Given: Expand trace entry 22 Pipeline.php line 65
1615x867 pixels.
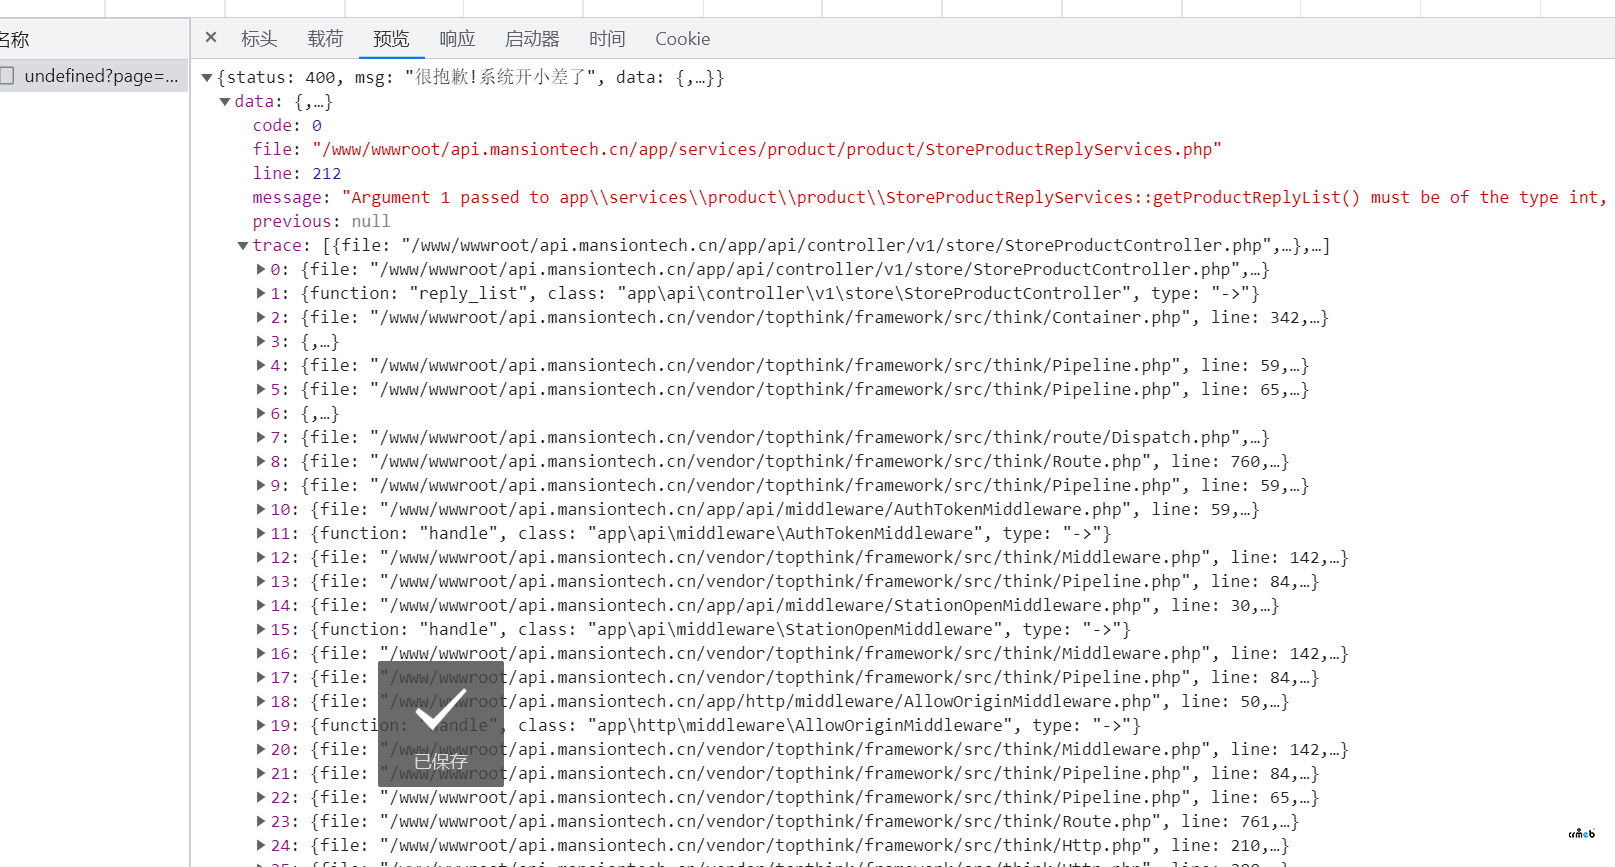Looking at the screenshot, I should (x=261, y=797).
